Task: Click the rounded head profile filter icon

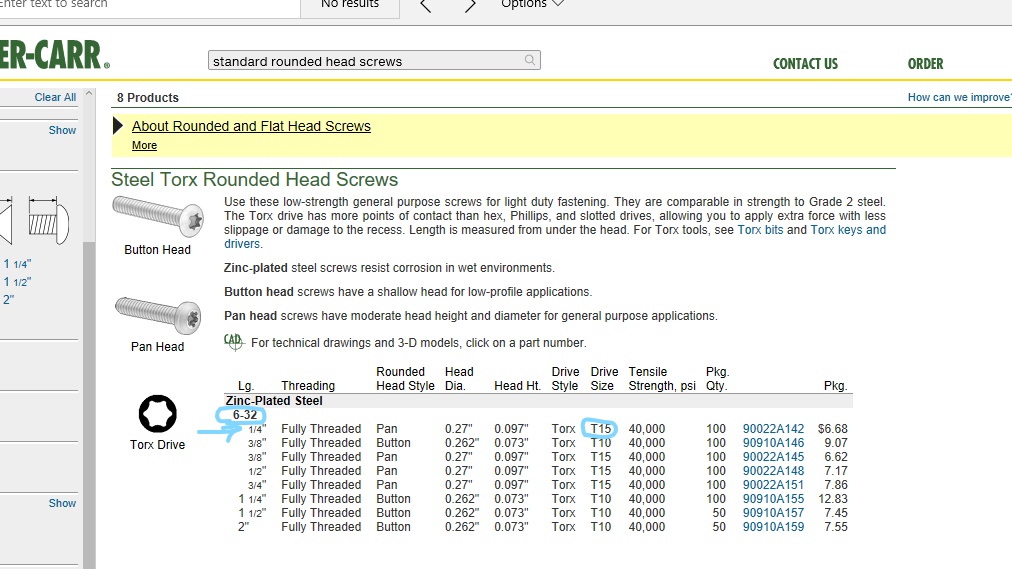Action: click(x=49, y=221)
